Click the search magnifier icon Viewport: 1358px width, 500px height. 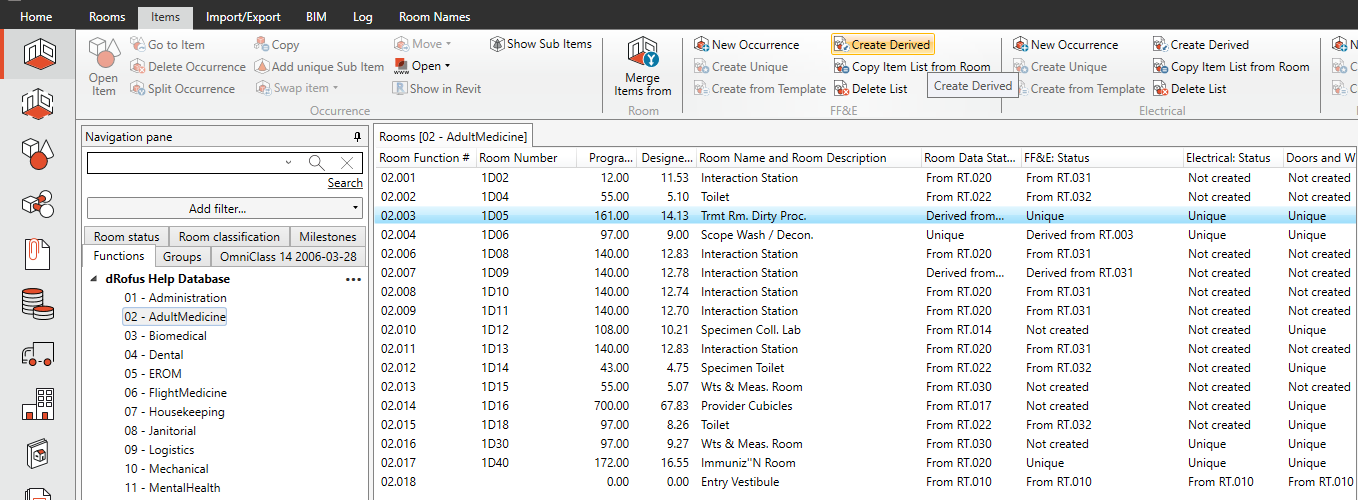pyautogui.click(x=316, y=163)
